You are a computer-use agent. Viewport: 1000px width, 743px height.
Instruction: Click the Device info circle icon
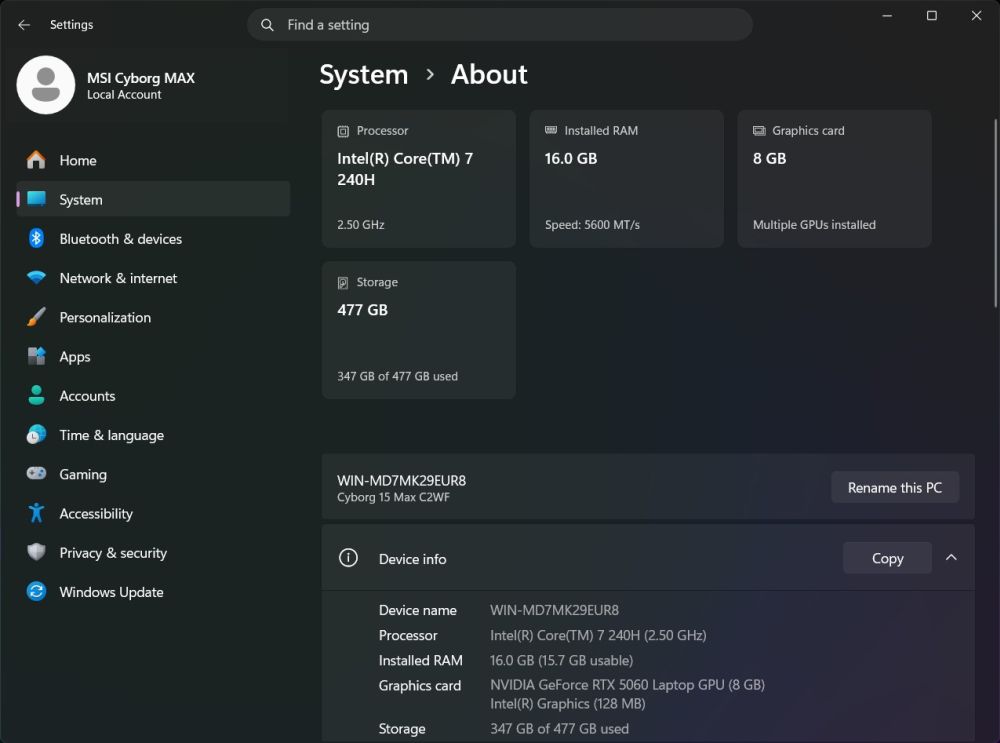coord(348,558)
